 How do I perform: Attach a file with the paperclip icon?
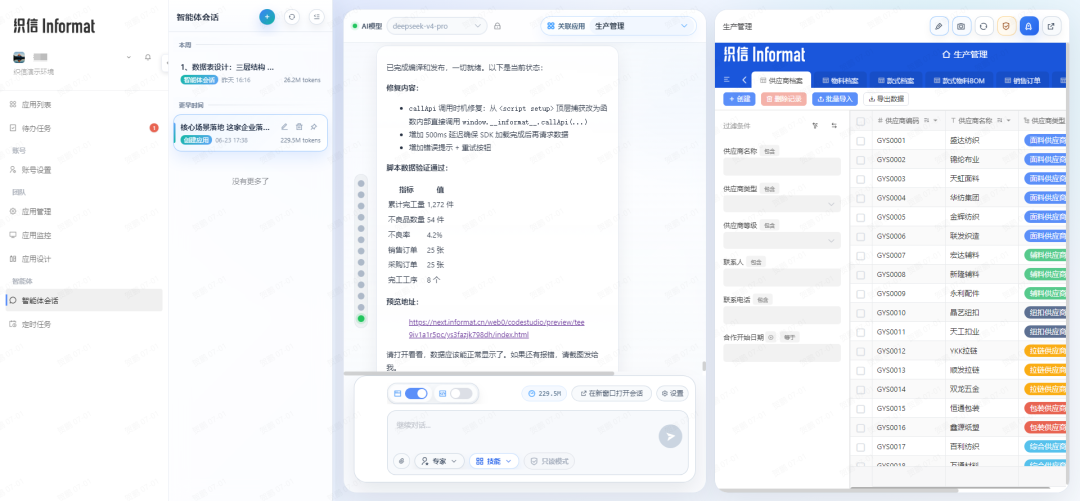(x=401, y=461)
